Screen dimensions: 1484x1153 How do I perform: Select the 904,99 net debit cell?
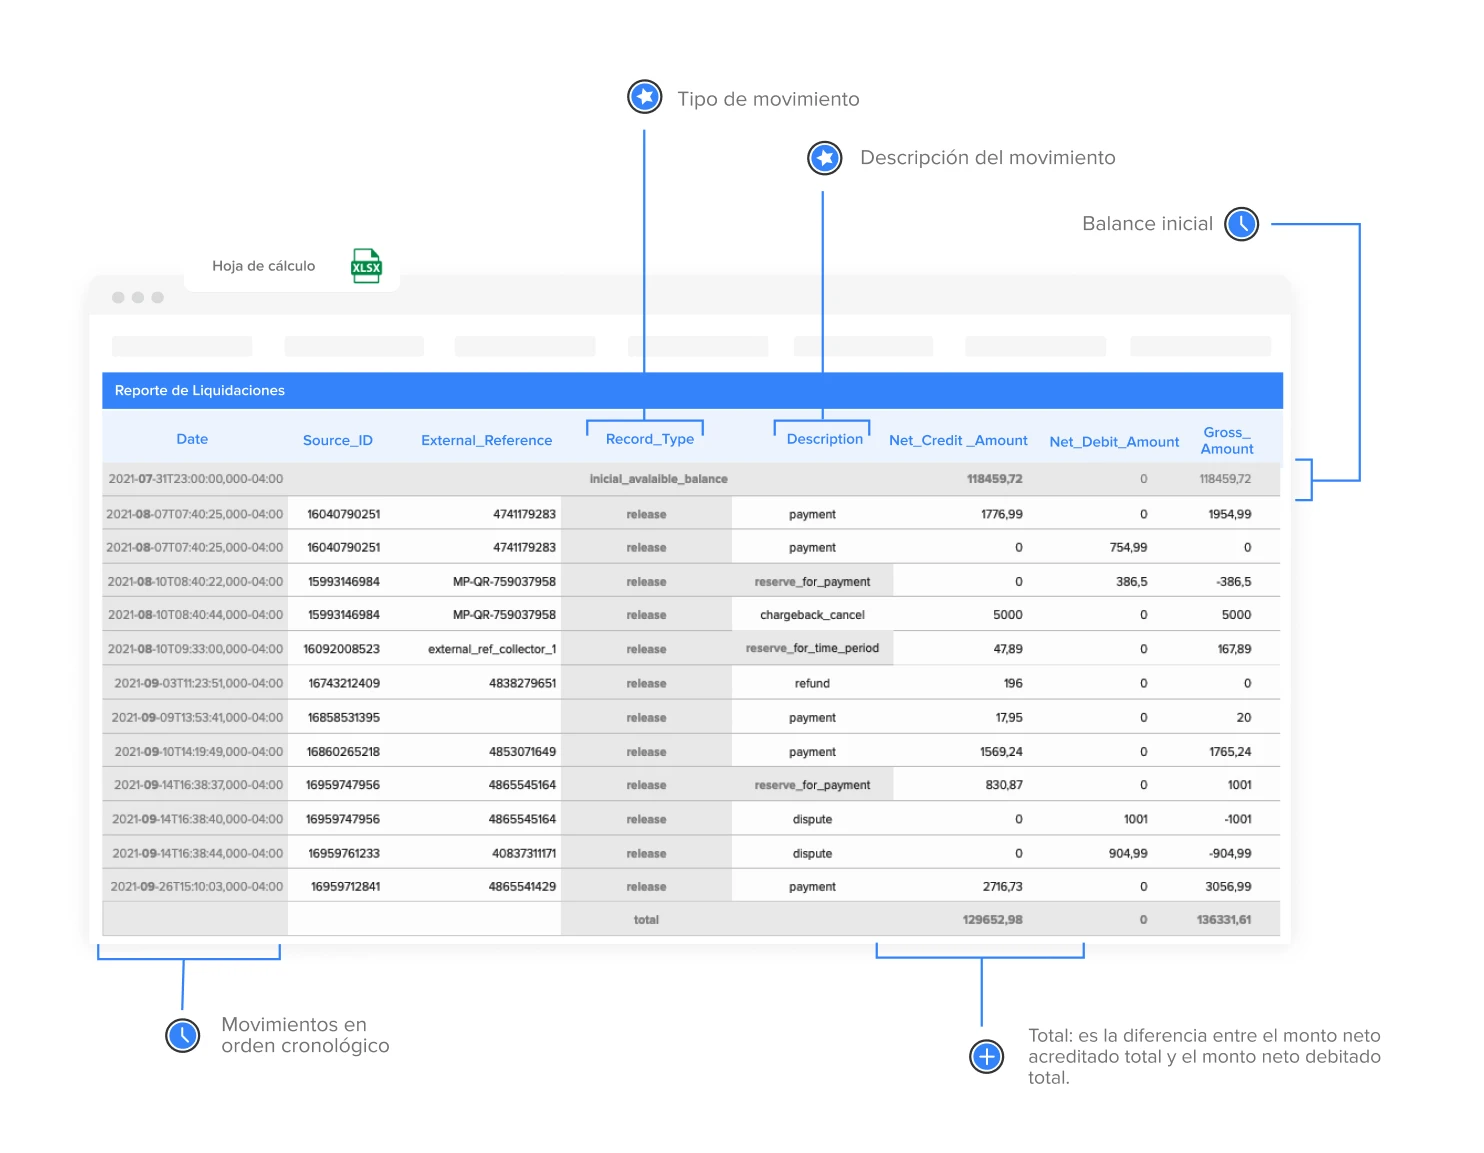[x=1128, y=853]
